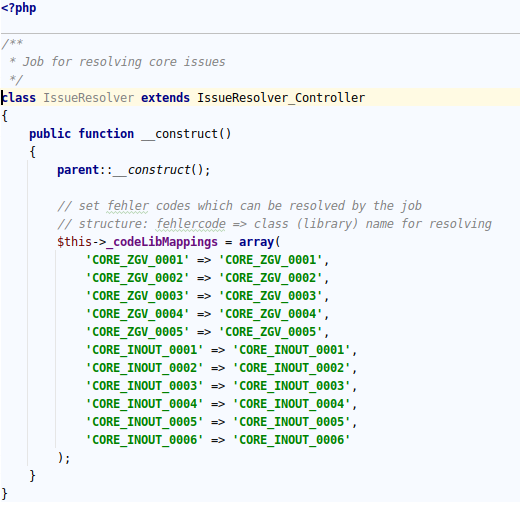Click the 'CORE_ZGV_0005' array key
The width and height of the screenshot is (520, 520).
point(138,332)
